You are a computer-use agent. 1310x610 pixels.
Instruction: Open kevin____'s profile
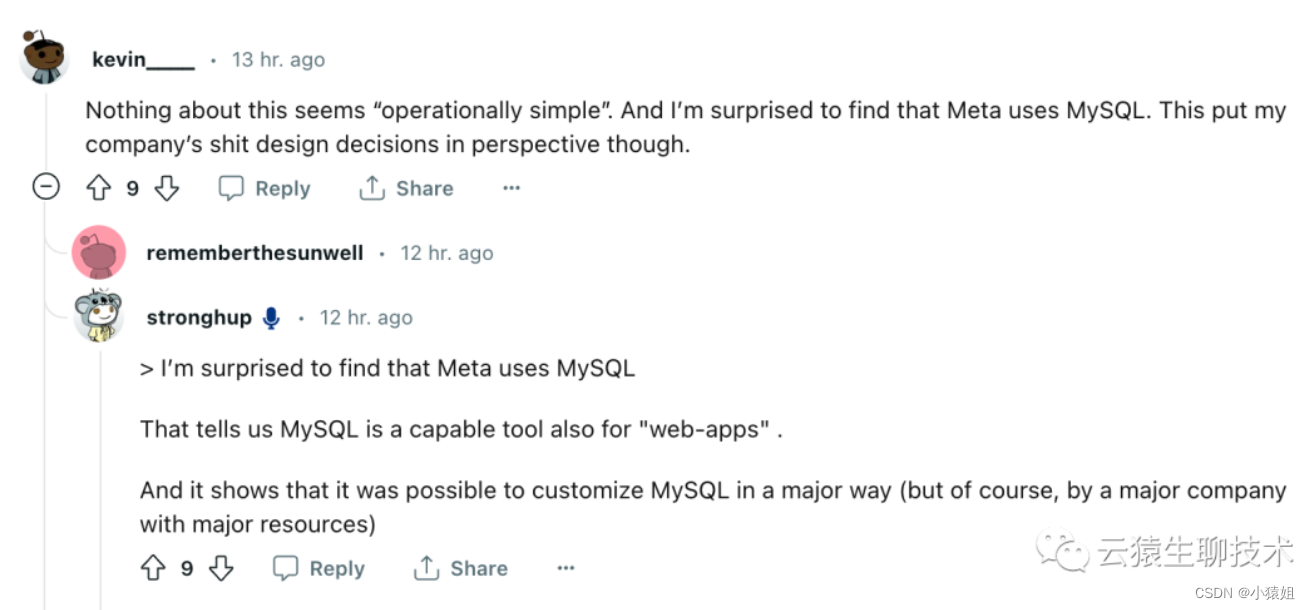(141, 59)
